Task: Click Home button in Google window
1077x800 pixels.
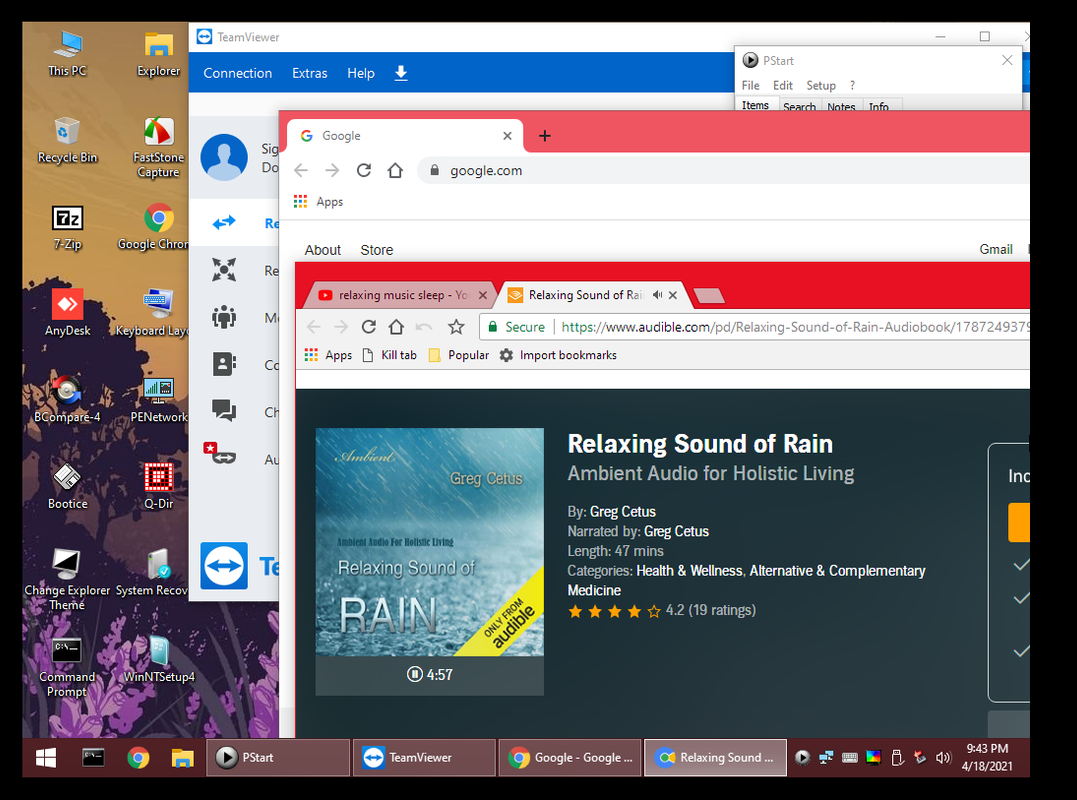Action: [x=395, y=170]
